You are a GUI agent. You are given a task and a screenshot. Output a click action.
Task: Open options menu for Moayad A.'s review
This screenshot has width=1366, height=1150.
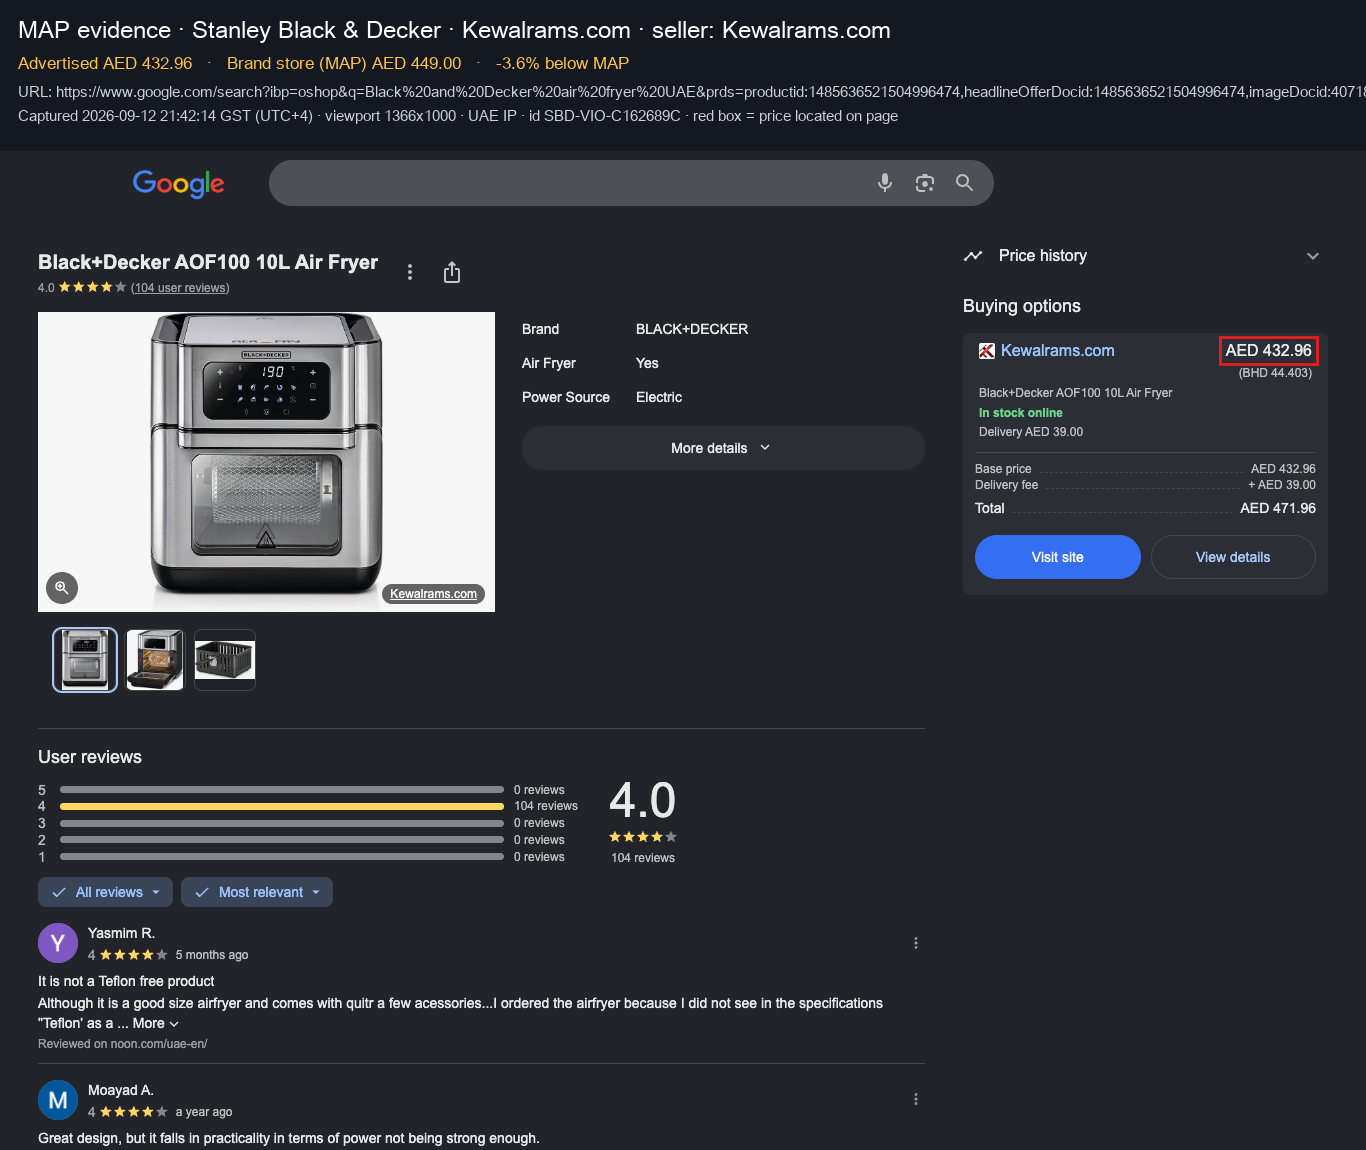point(916,1099)
